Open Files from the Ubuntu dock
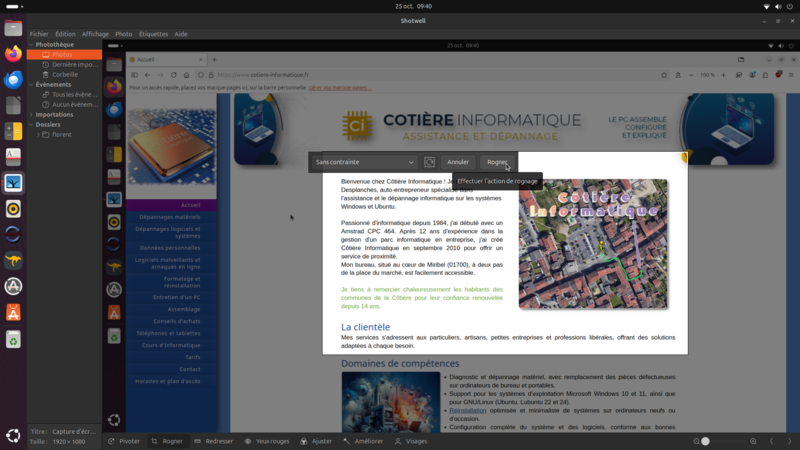 click(13, 28)
